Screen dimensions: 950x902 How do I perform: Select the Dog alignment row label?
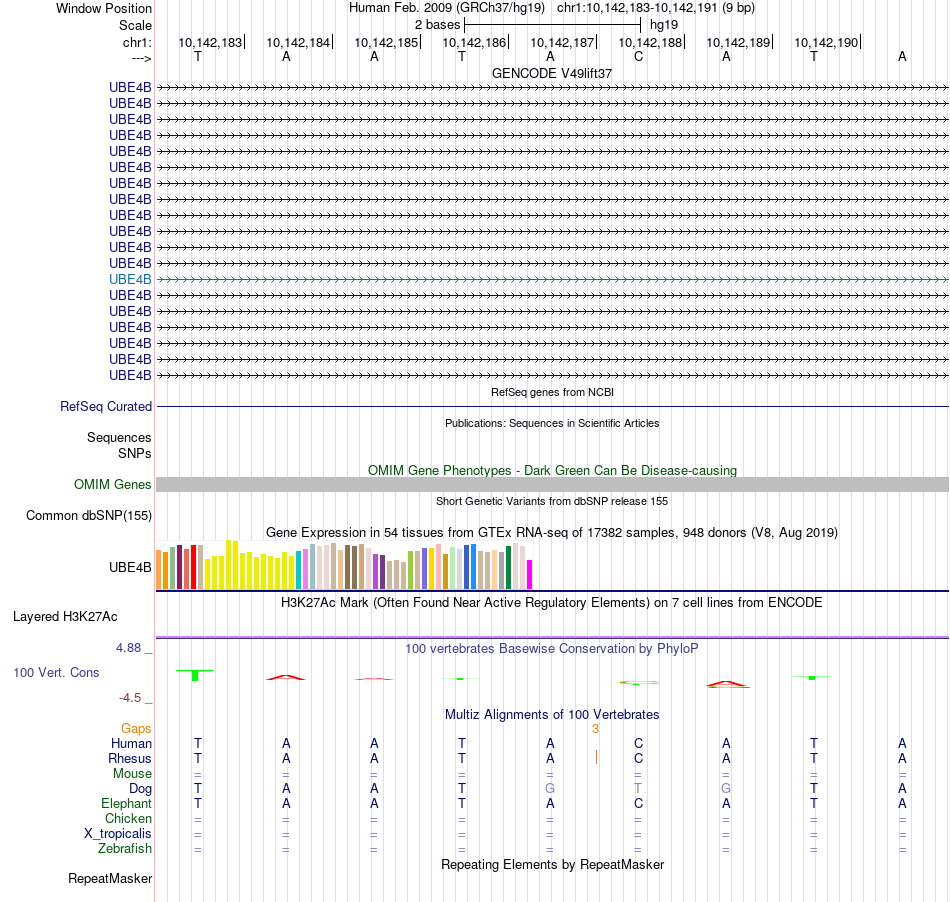click(x=141, y=789)
